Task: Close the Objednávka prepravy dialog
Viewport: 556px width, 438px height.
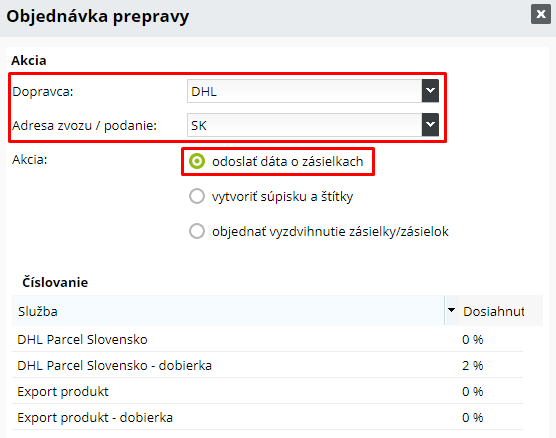Action: [x=541, y=14]
